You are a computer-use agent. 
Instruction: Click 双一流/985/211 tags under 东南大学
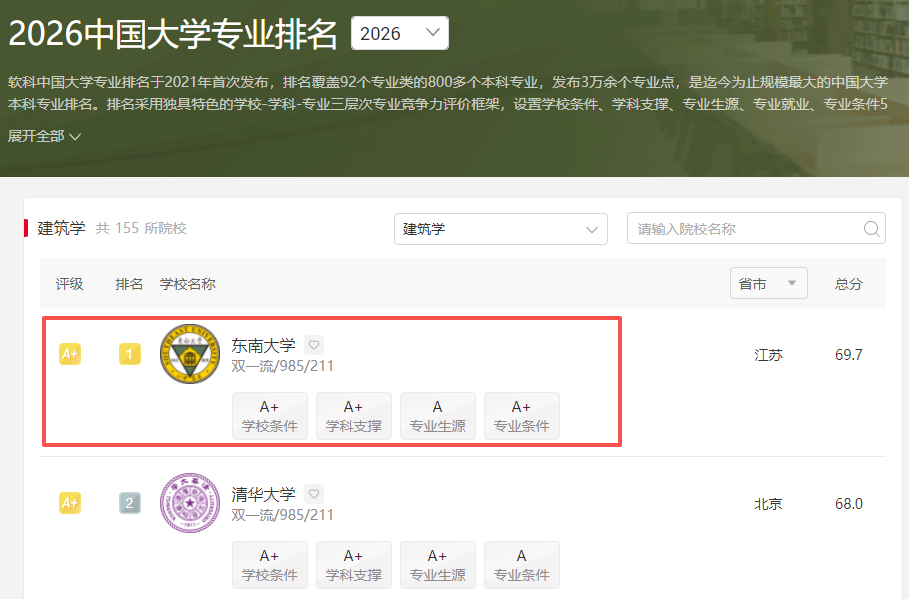point(282,366)
